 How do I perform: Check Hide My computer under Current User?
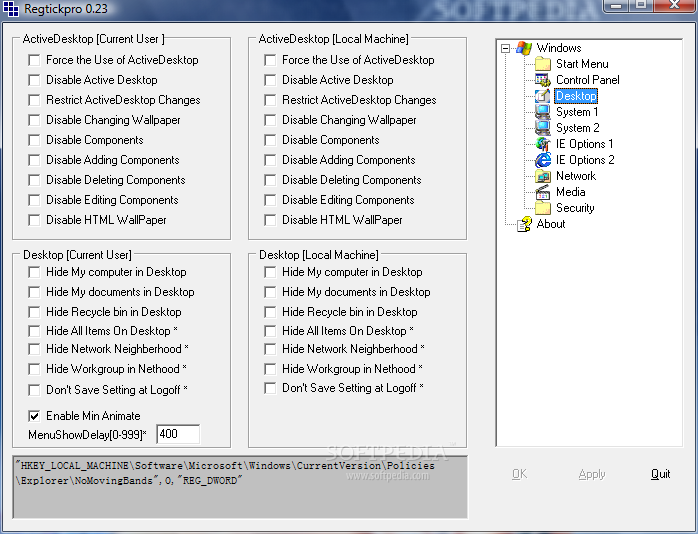[34, 272]
